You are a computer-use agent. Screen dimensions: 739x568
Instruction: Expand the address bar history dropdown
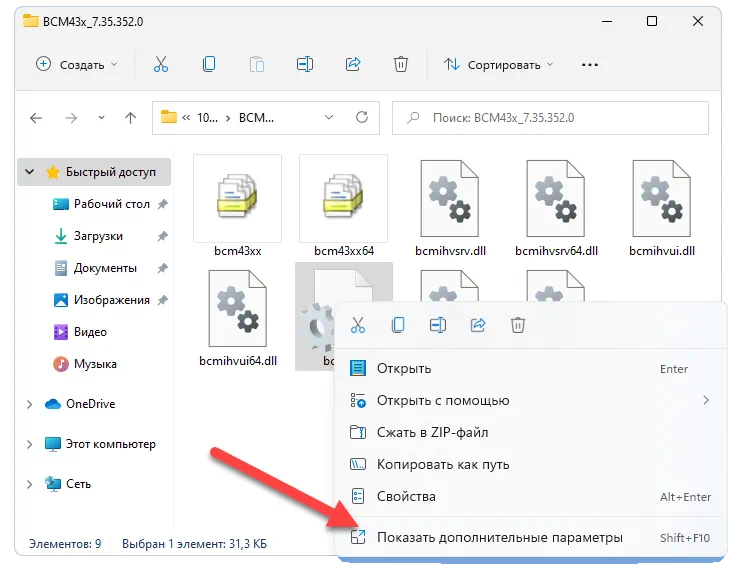click(329, 117)
